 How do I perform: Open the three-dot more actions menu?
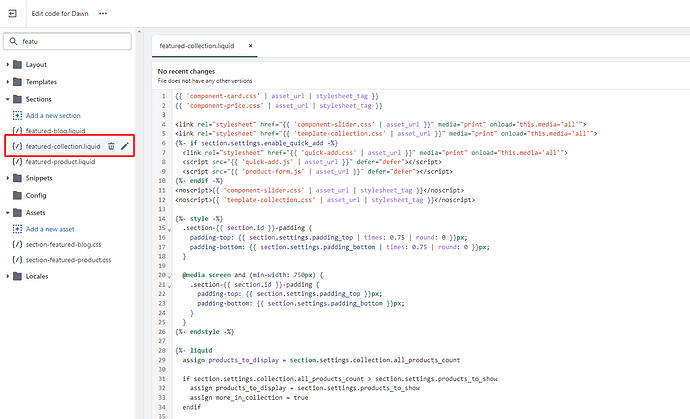[103, 14]
